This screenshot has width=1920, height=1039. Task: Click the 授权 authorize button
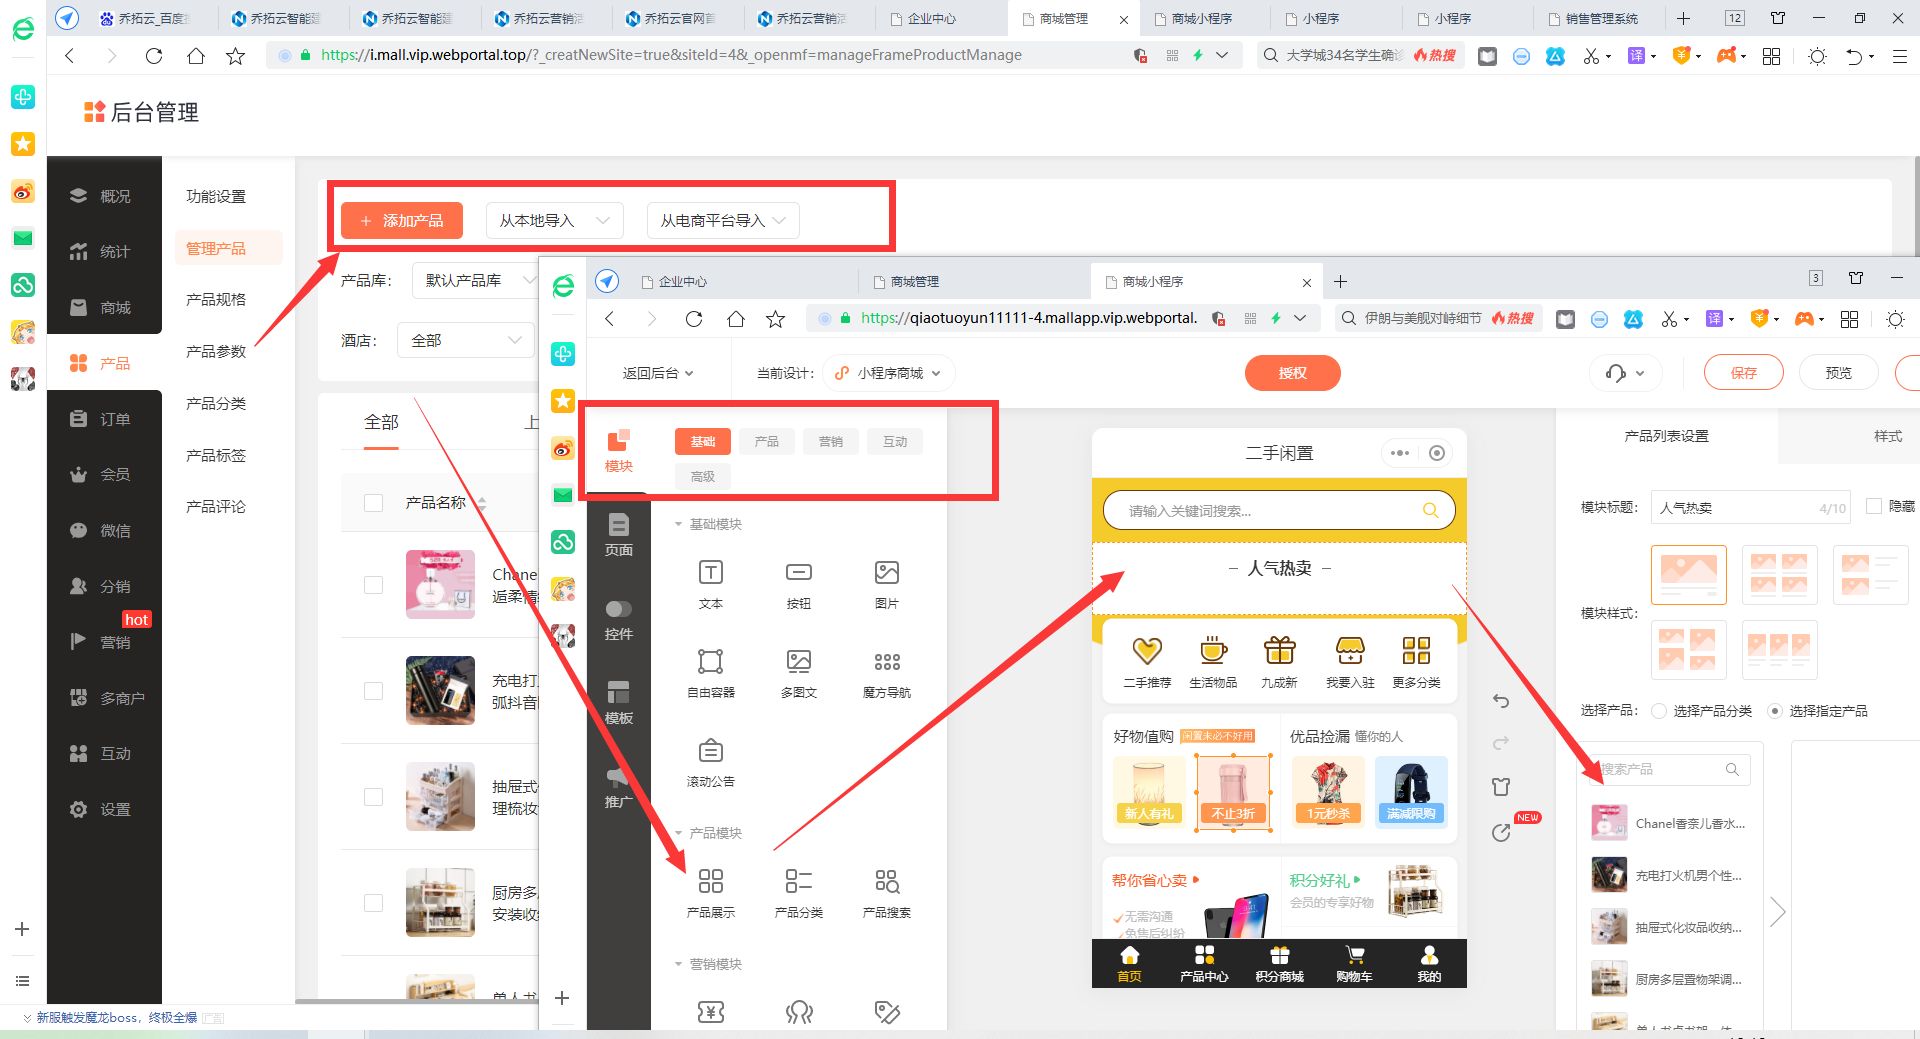[x=1292, y=372]
